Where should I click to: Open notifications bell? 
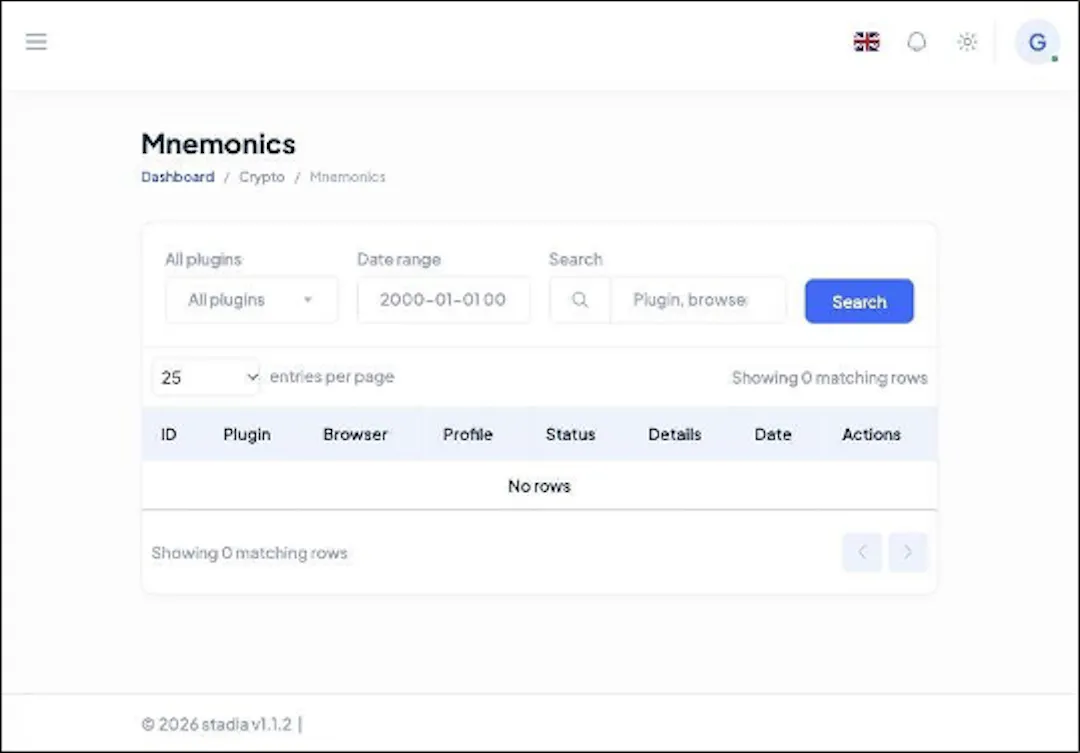[917, 42]
